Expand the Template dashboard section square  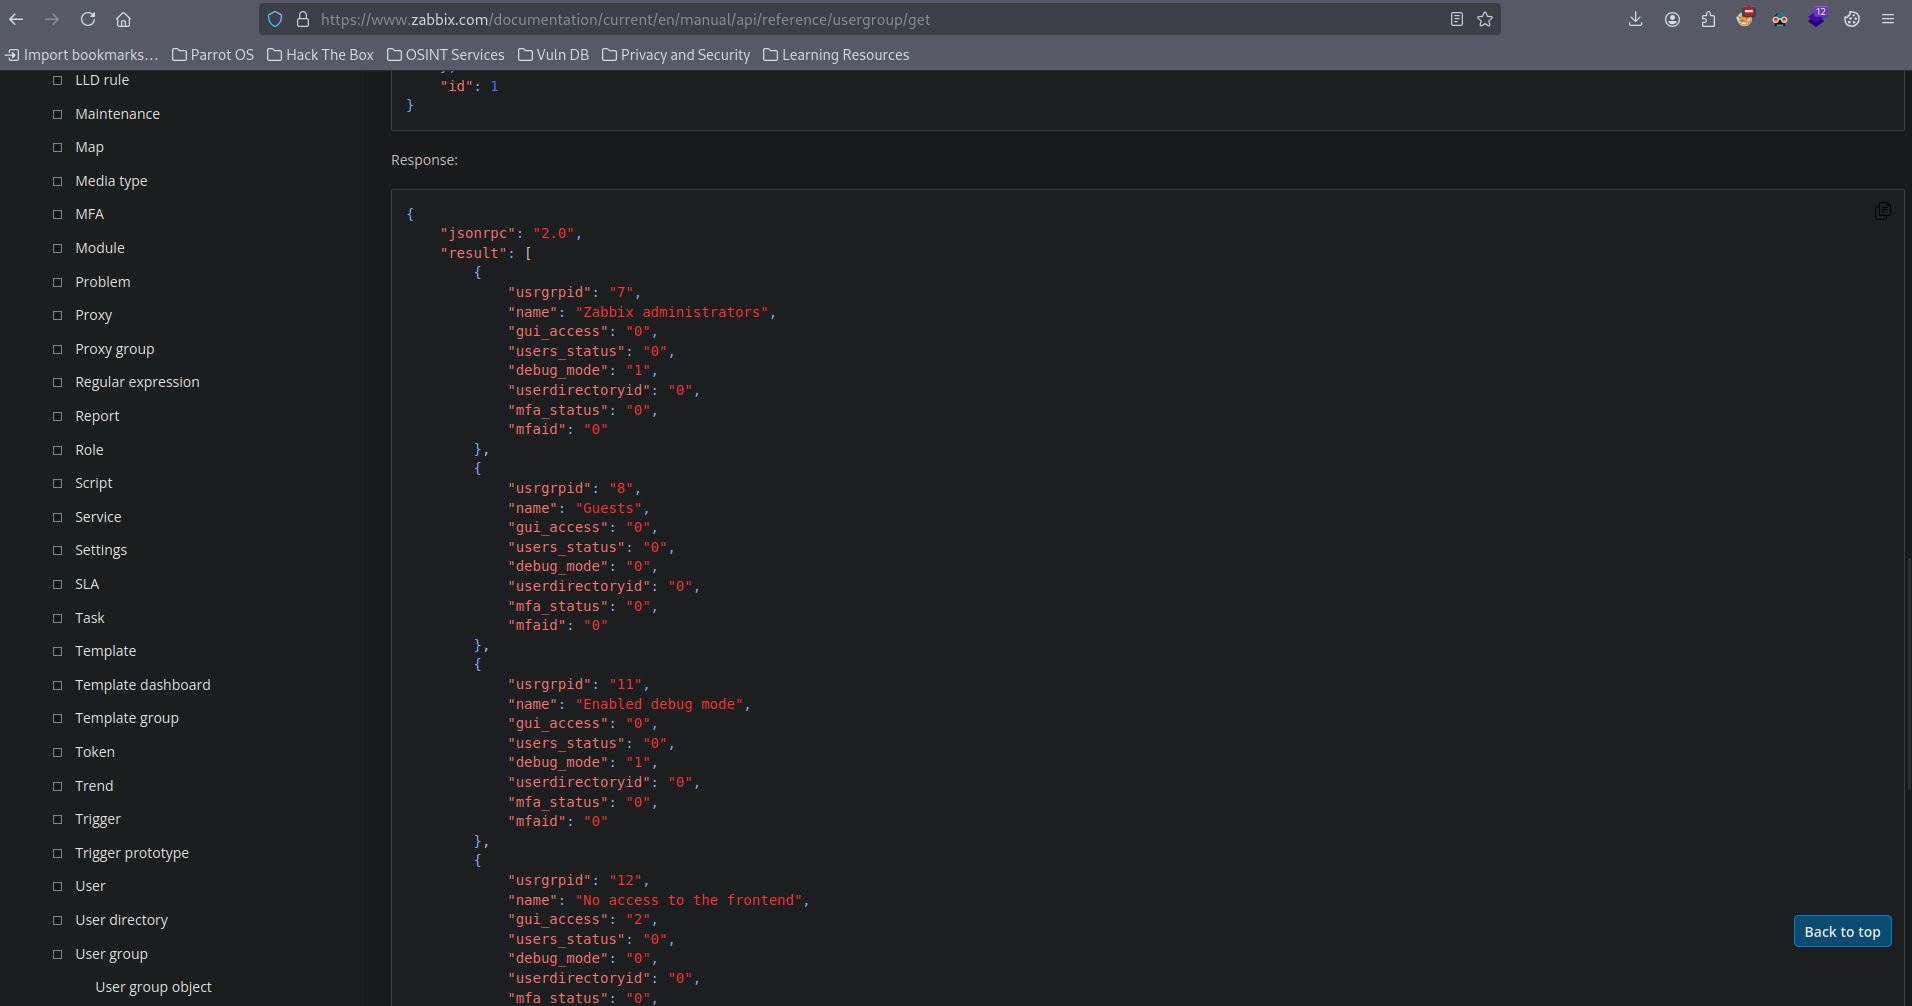(57, 685)
